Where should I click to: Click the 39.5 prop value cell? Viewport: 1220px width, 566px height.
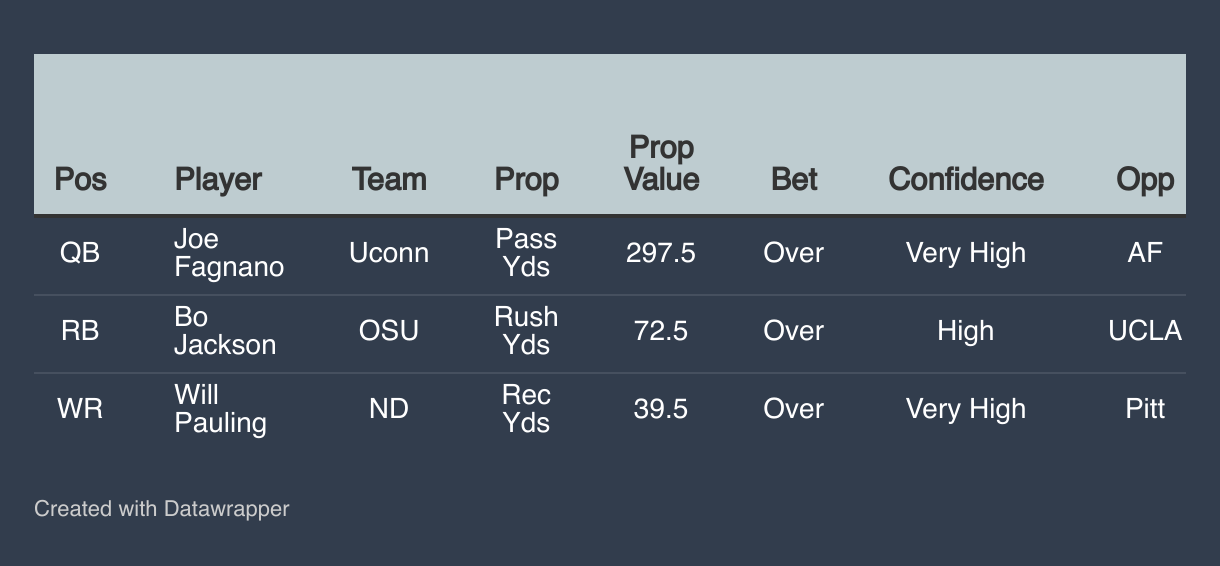click(661, 409)
